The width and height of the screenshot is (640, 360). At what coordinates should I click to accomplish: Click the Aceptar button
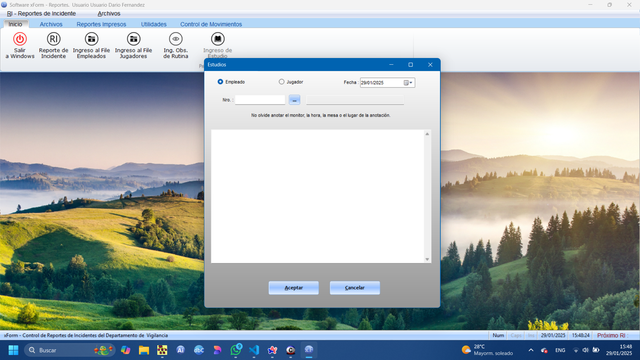293,288
